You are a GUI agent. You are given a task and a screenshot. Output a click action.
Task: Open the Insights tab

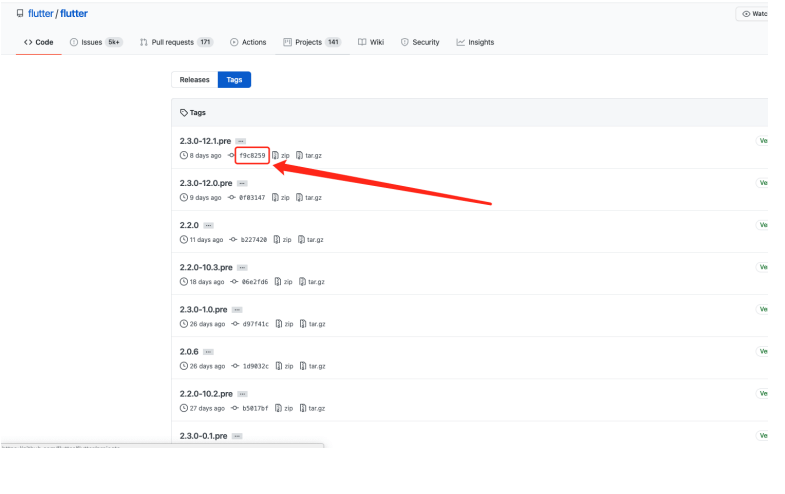(x=475, y=42)
